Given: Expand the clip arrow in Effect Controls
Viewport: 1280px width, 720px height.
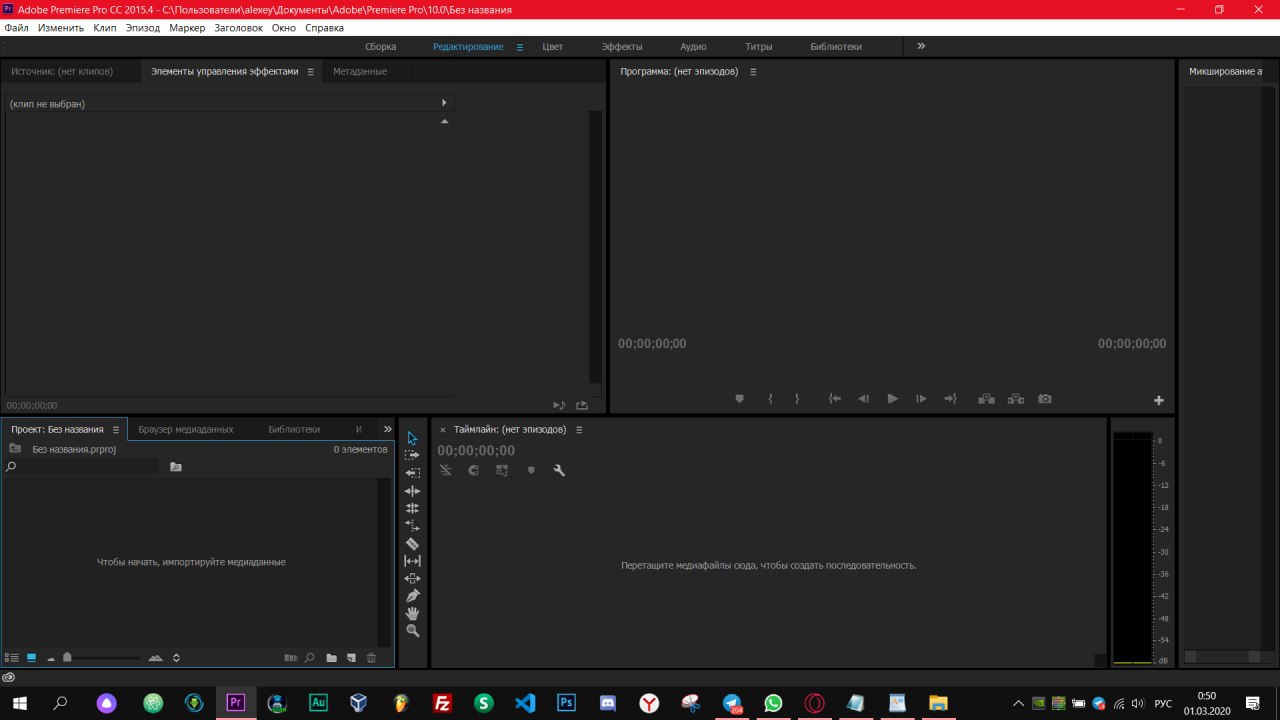Looking at the screenshot, I should (444, 103).
